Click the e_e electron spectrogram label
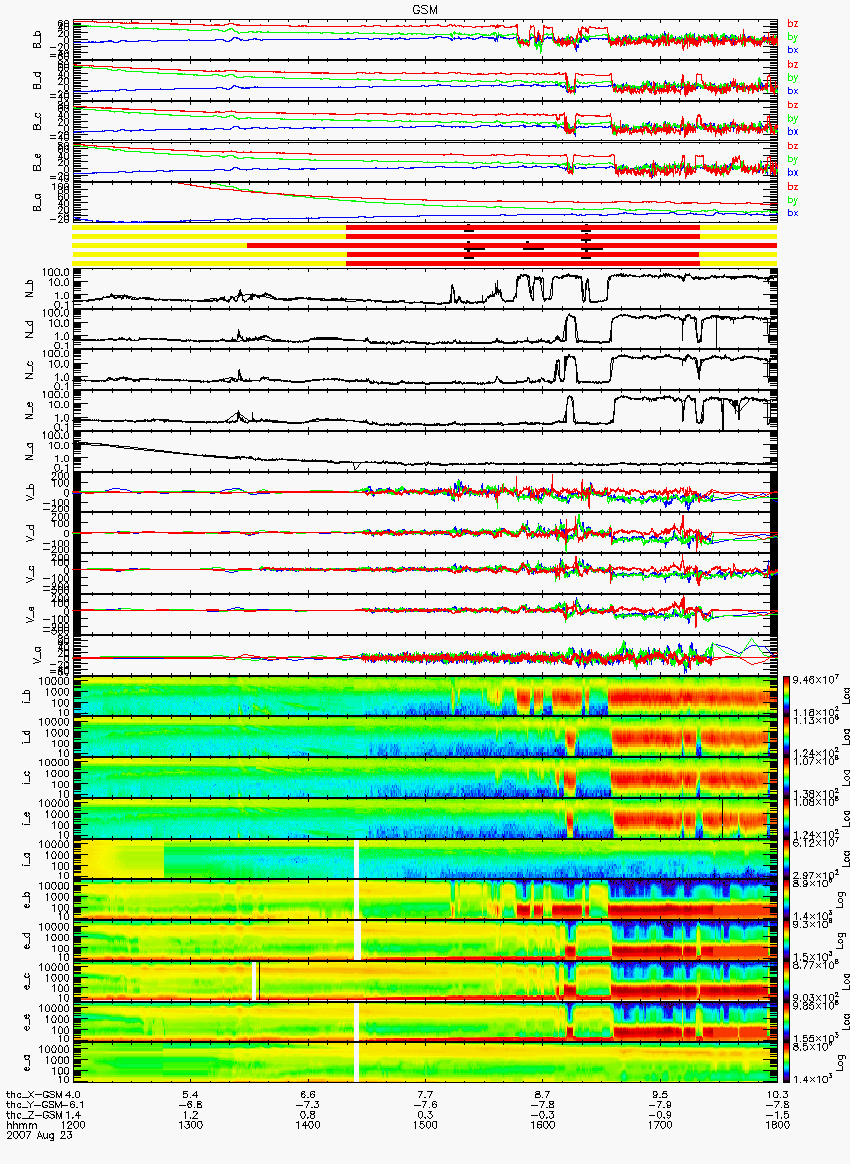This screenshot has width=850, height=1164. 25,1021
